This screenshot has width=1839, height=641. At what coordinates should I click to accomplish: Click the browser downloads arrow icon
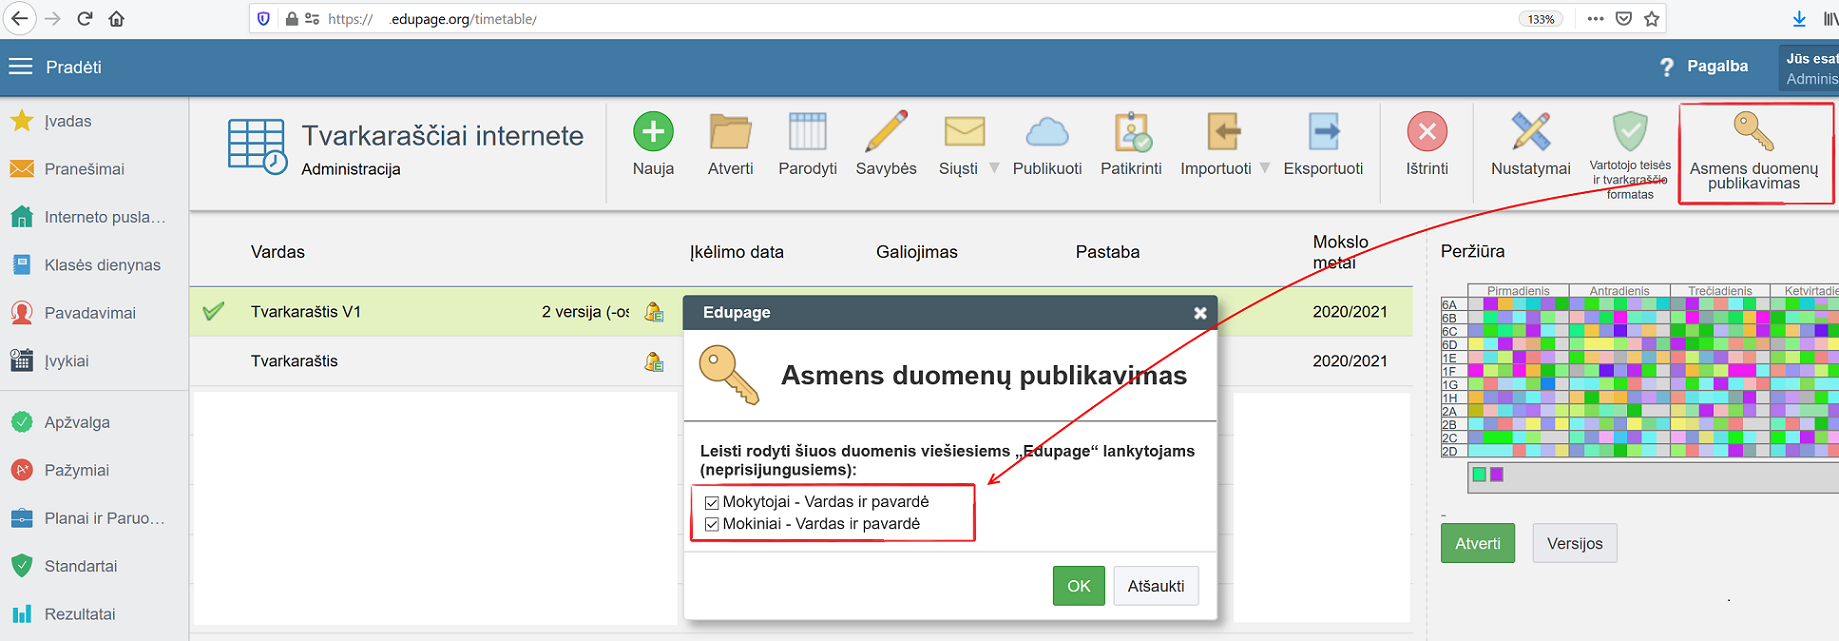pos(1799,19)
